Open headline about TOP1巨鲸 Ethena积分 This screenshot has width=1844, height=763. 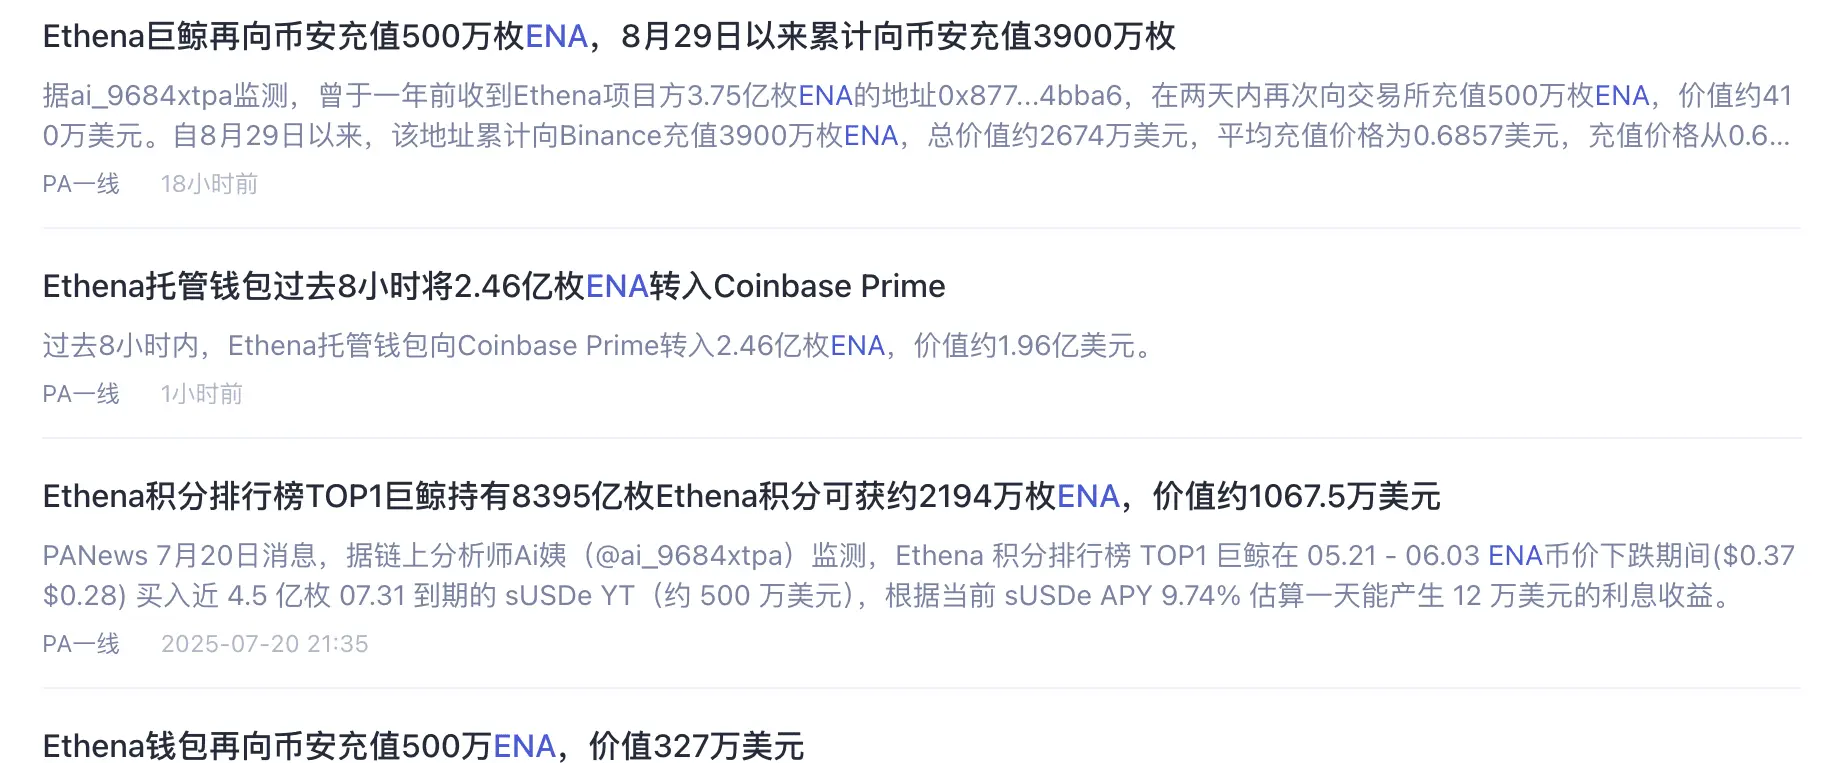[741, 497]
